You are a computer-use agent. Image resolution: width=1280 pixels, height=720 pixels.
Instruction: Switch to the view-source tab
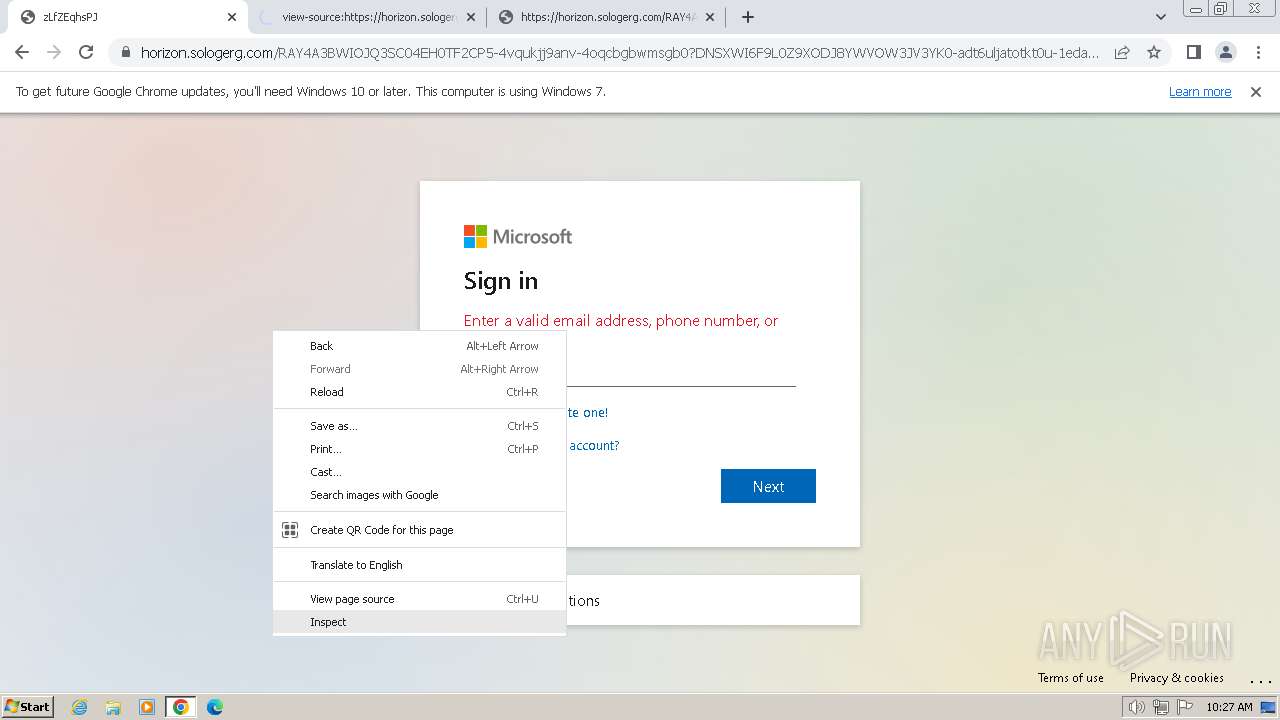click(366, 17)
